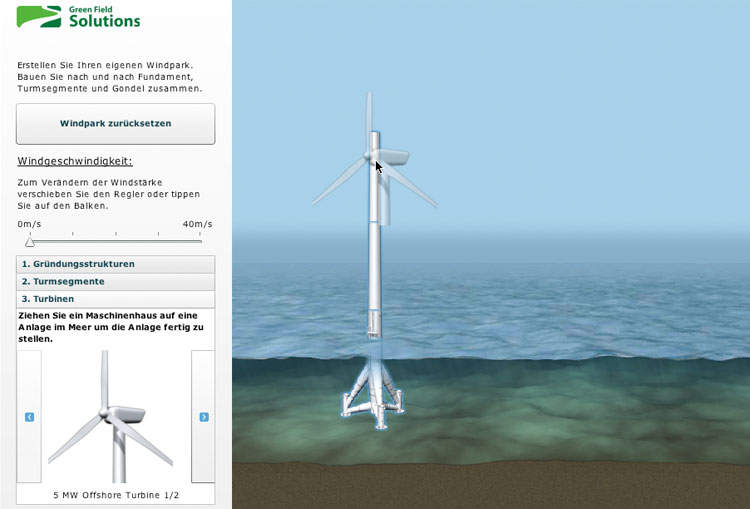
Task: Click the previous turbine left arrow
Action: [x=29, y=417]
